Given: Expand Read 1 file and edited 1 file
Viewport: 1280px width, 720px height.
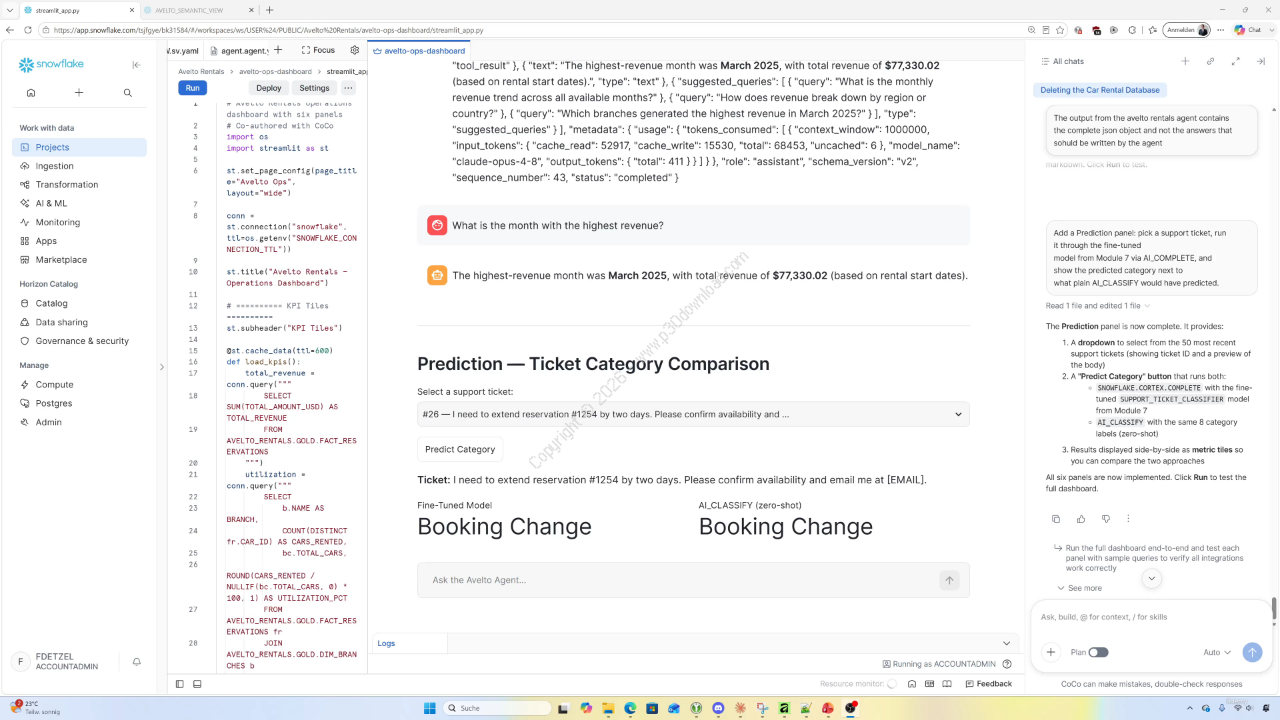Looking at the screenshot, I should tap(1098, 306).
